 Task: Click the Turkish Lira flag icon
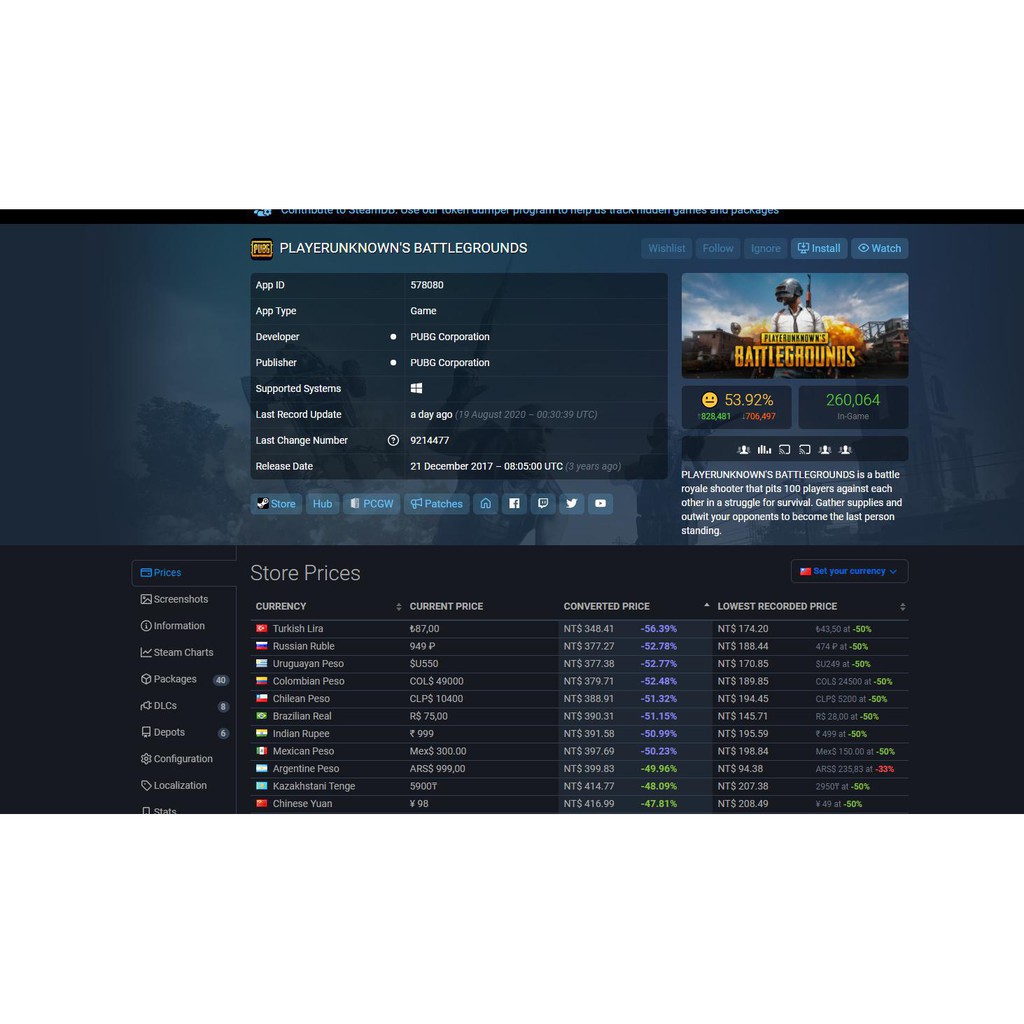pos(261,628)
